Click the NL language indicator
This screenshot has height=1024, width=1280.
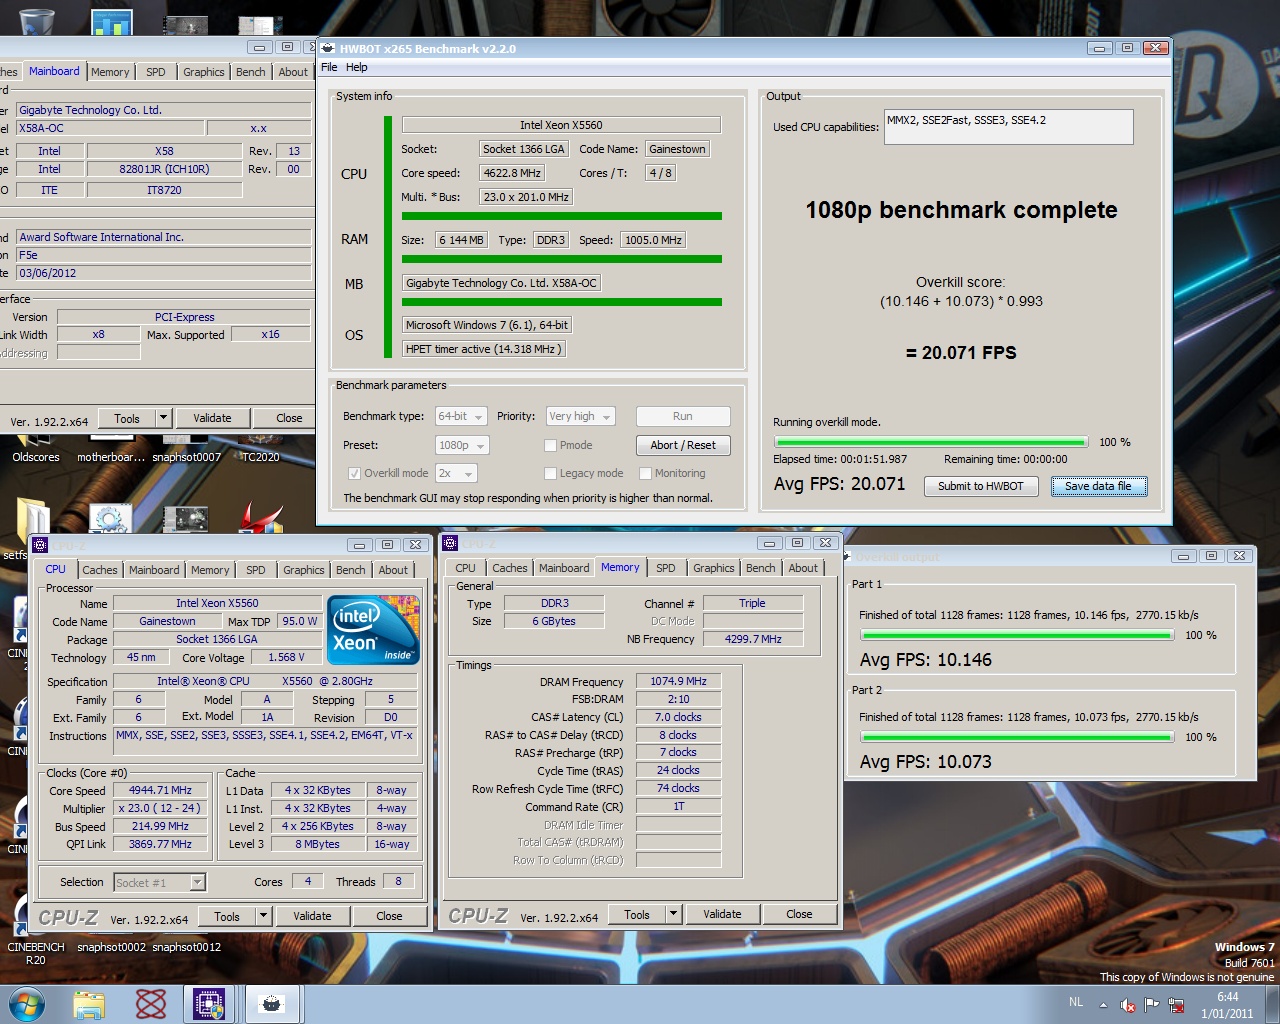coord(1076,1002)
